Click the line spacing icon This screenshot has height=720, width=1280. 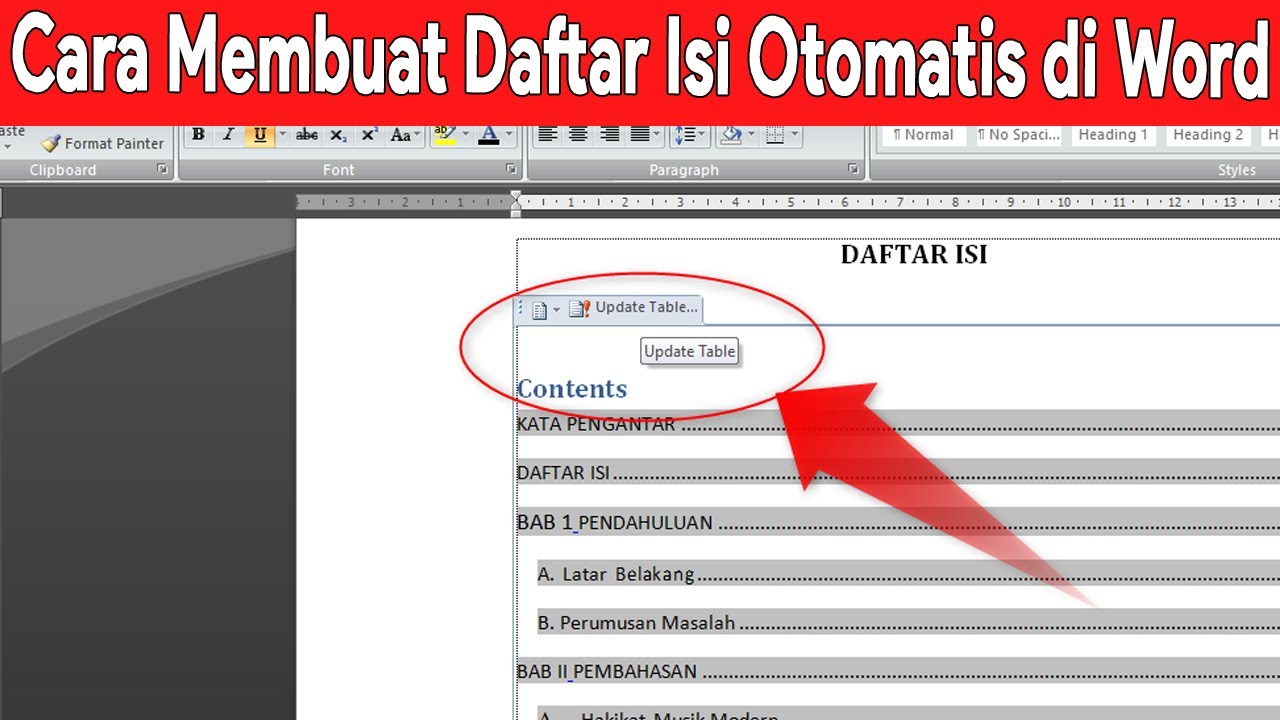tap(687, 135)
